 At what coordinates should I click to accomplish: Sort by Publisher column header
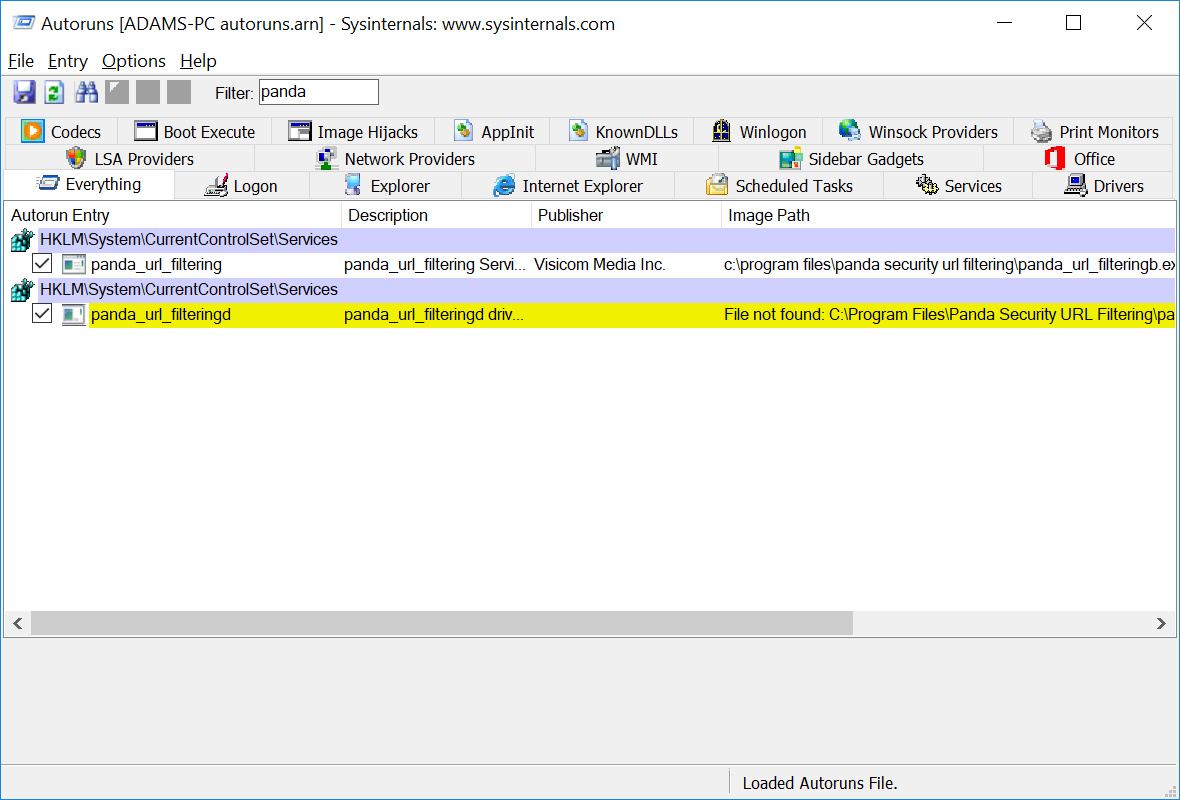(626, 215)
